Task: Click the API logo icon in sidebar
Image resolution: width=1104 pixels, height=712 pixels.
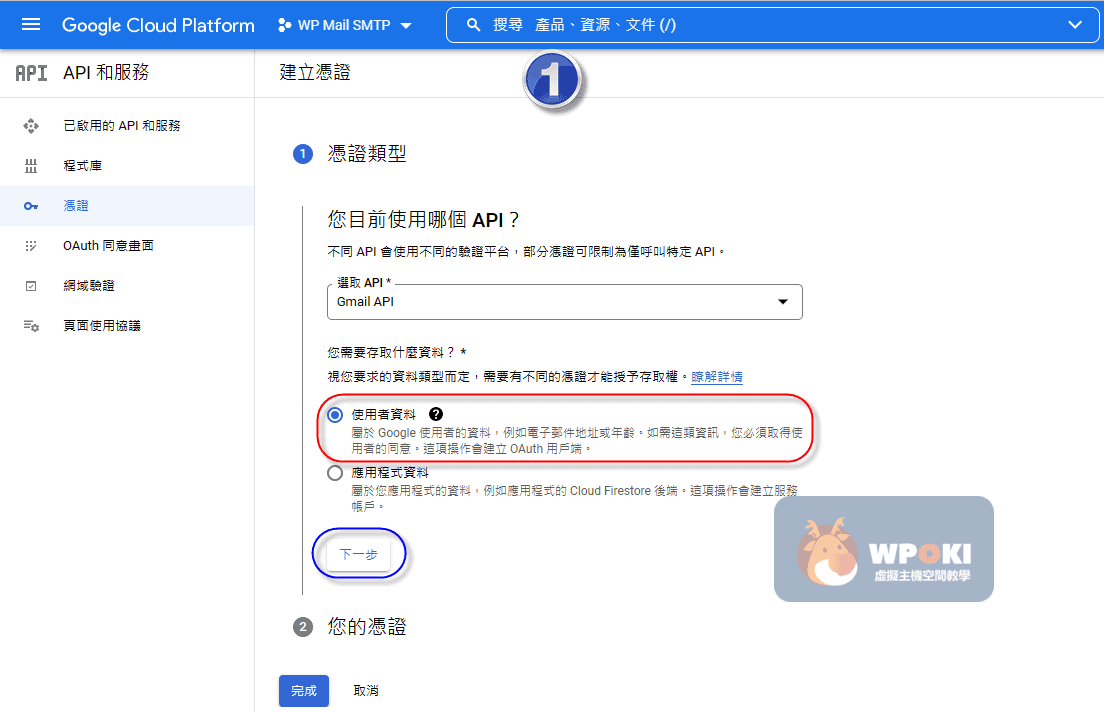Action: (31, 73)
